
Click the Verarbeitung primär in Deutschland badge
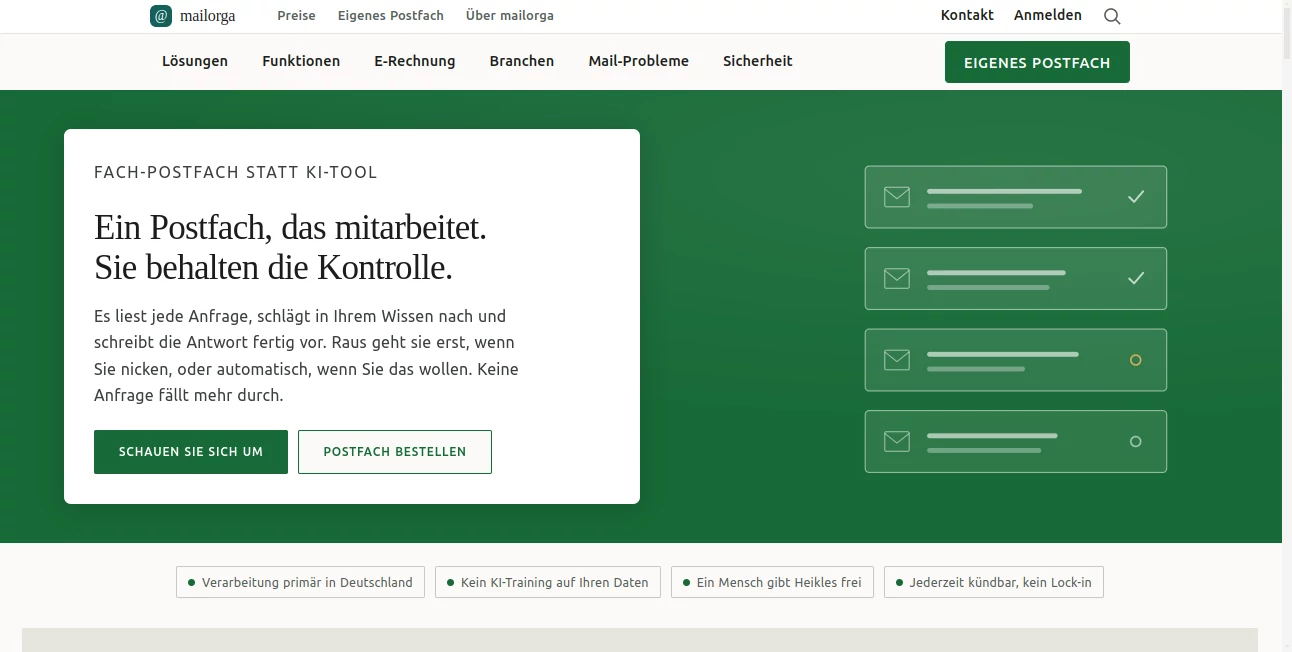(300, 582)
